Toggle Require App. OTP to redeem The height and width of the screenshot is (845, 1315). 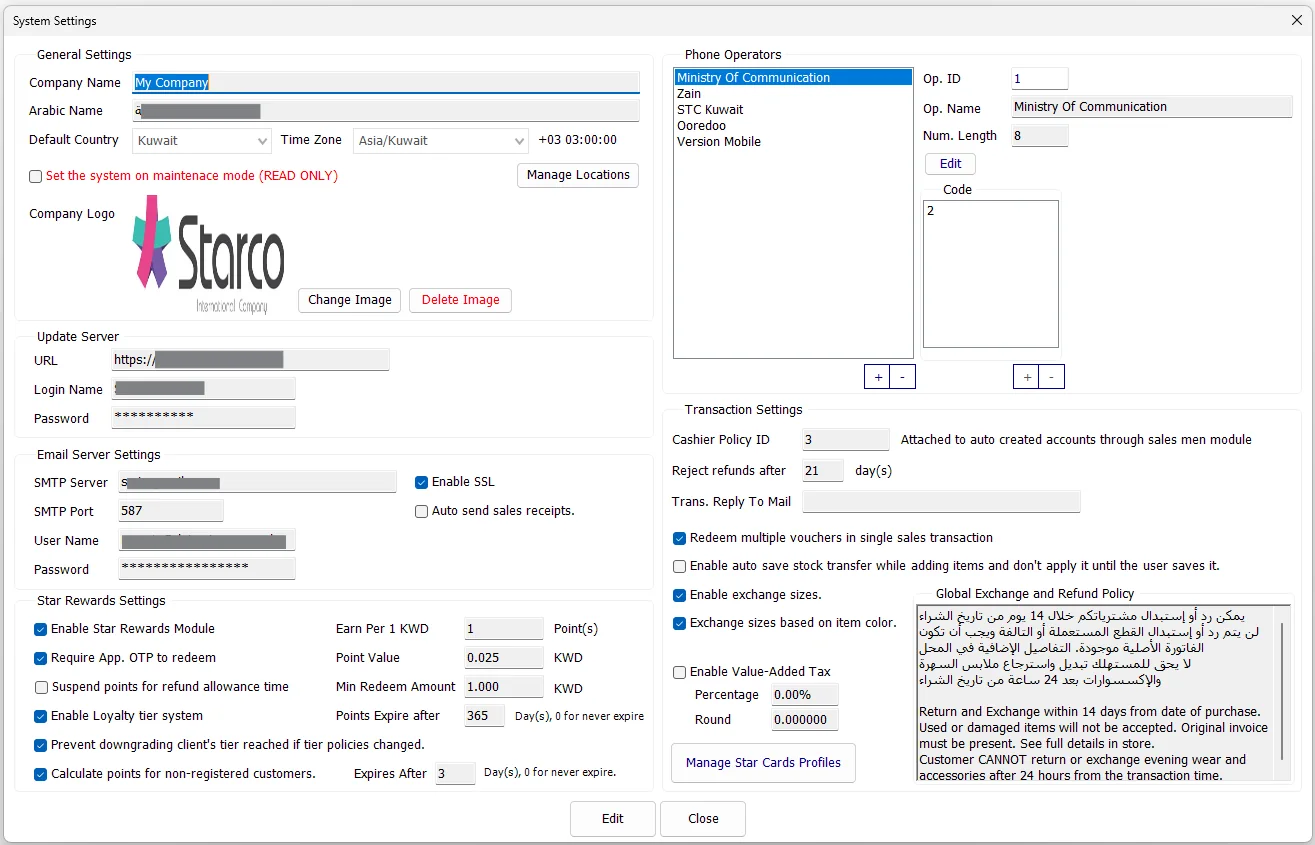(x=41, y=658)
